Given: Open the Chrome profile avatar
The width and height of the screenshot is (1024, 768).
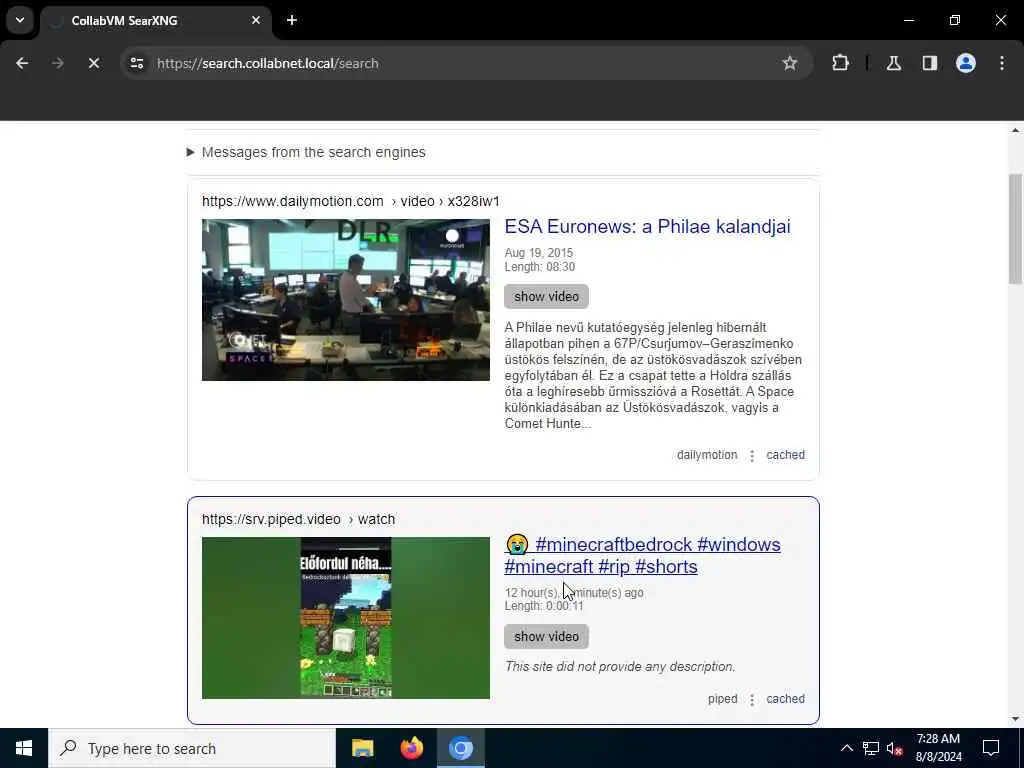Looking at the screenshot, I should pyautogui.click(x=966, y=63).
